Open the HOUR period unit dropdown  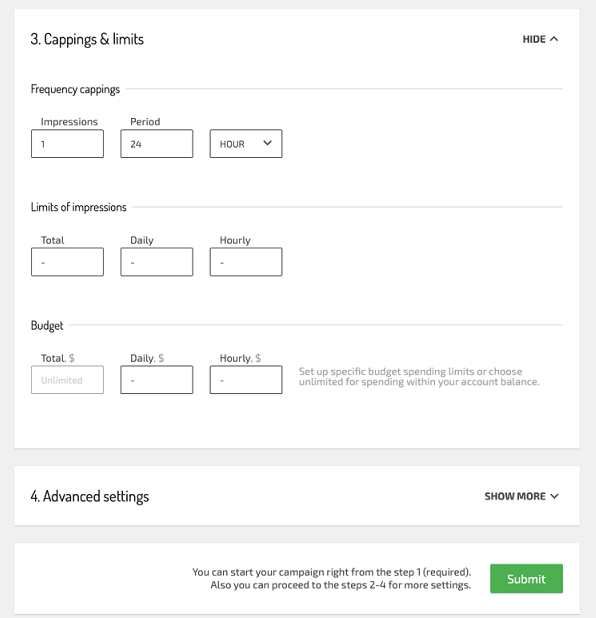[x=246, y=144]
